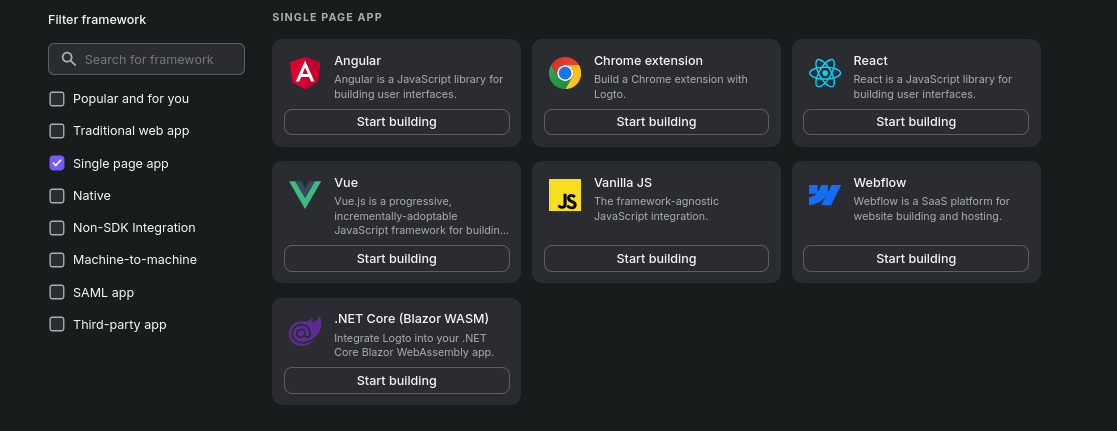Screen dimensions: 1117x431
Task: Click the React atom logo icon
Action: tap(824, 73)
